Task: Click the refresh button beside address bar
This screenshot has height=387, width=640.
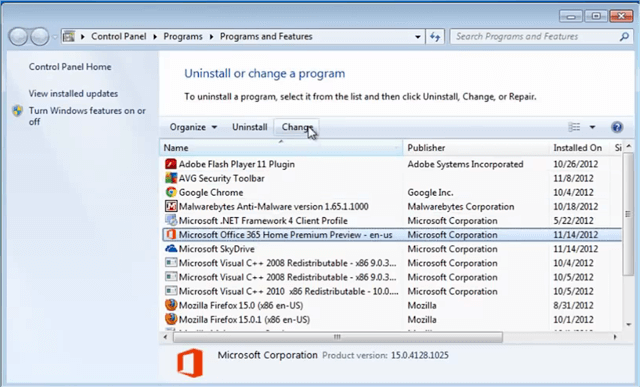Action: coord(435,37)
